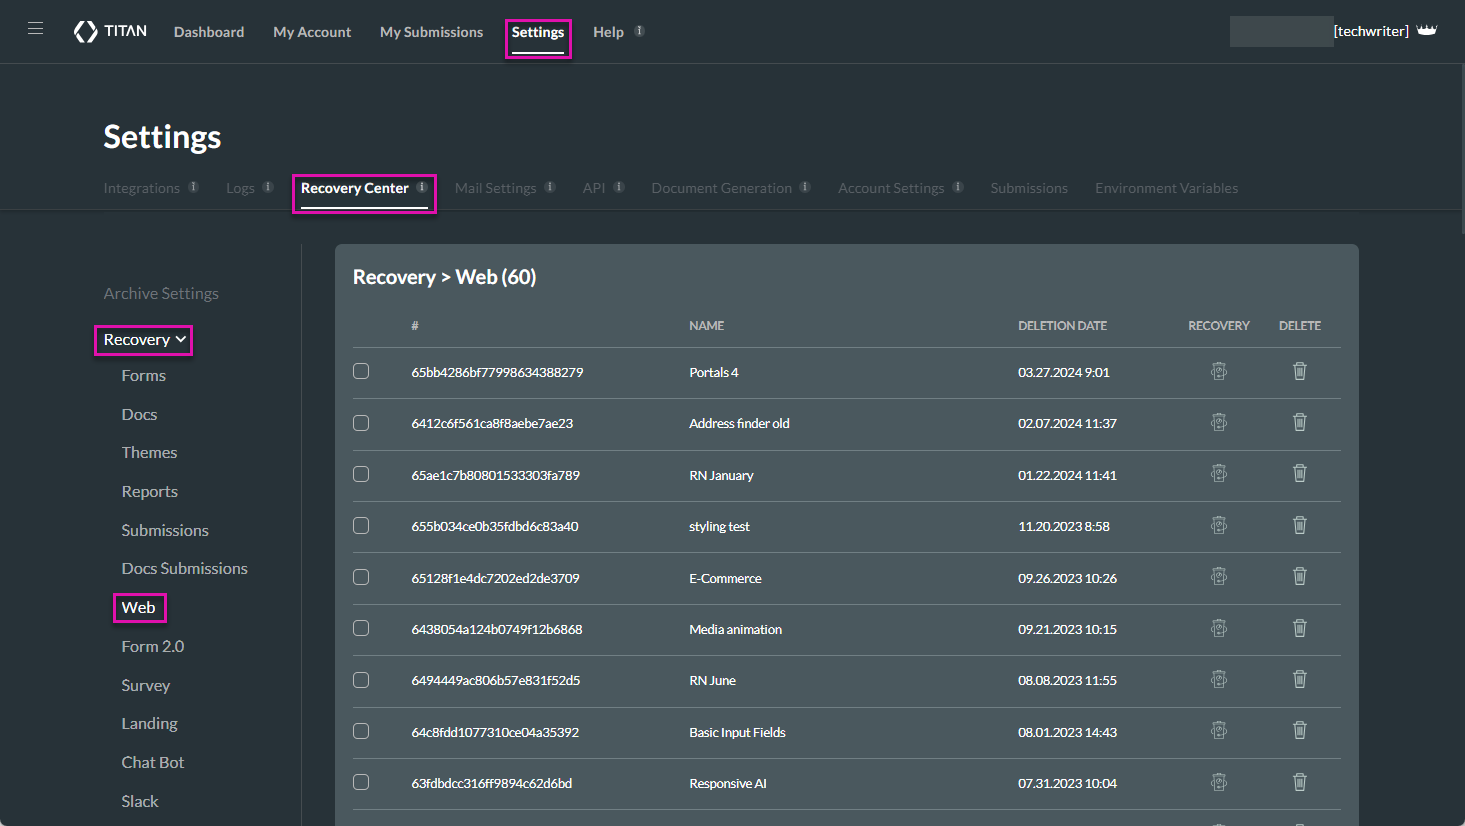Image resolution: width=1465 pixels, height=826 pixels.
Task: Open the techwriter account menu
Action: pos(1371,31)
